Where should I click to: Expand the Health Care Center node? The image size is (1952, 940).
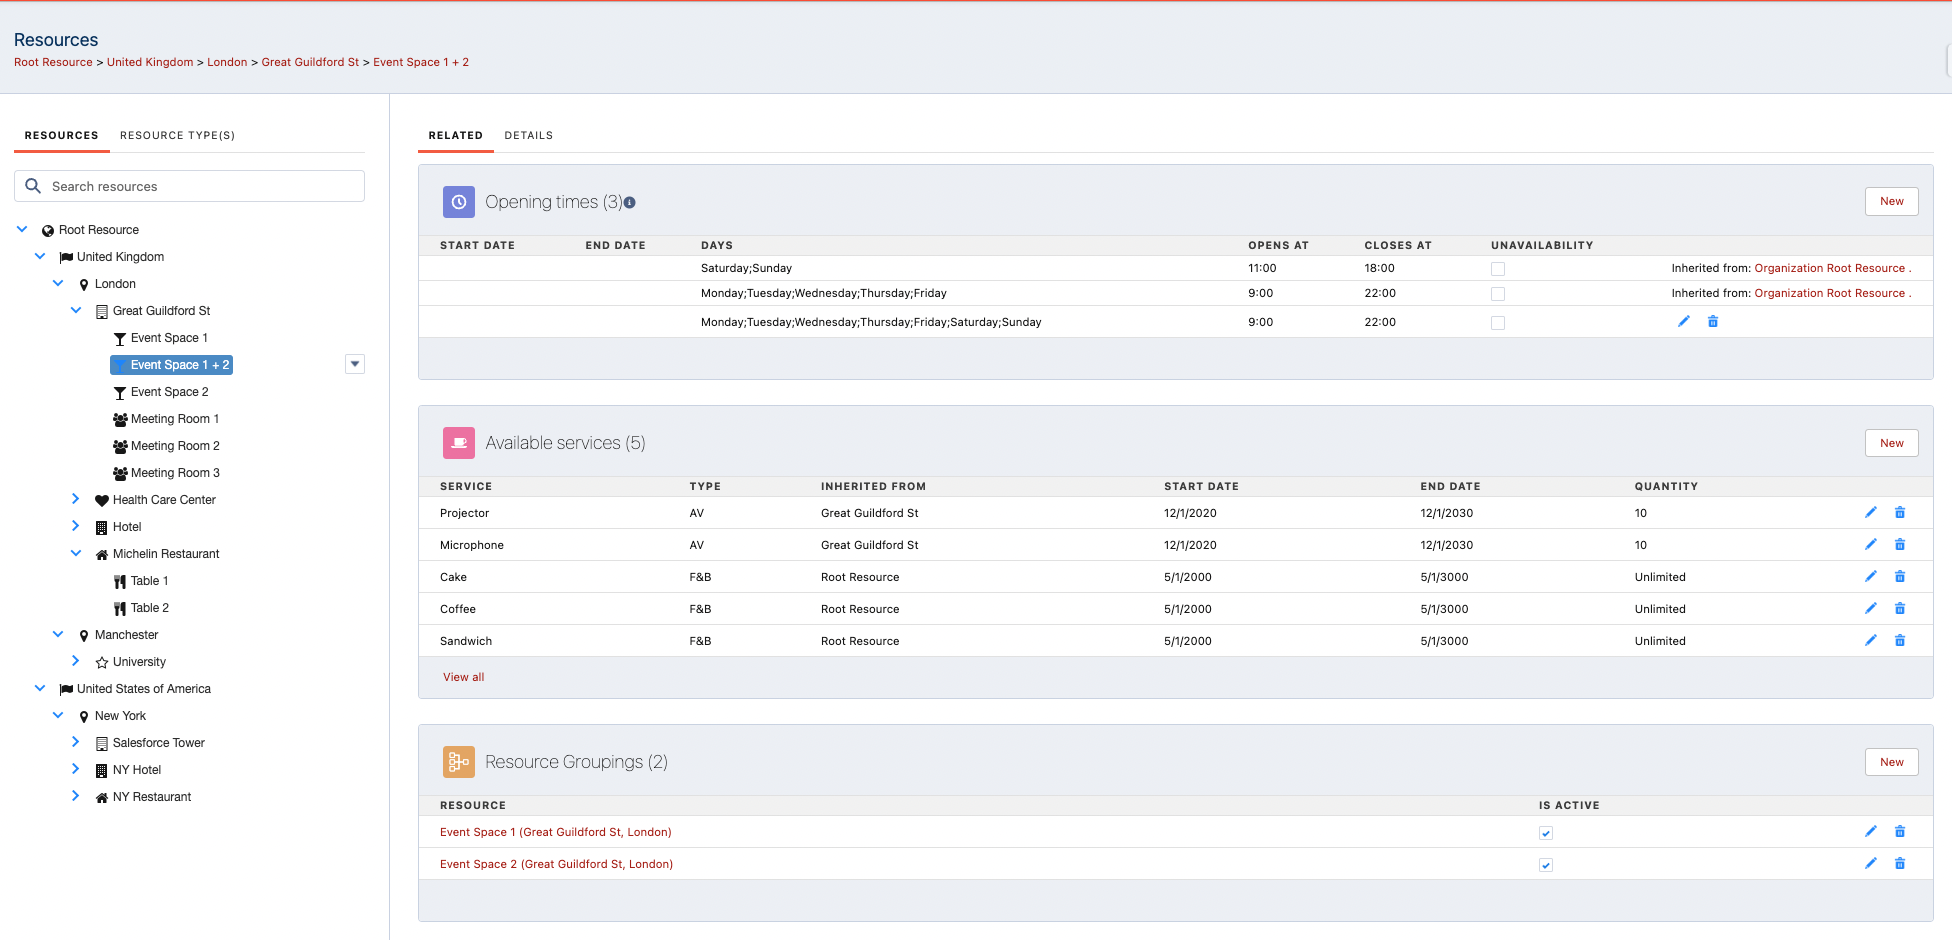pyautogui.click(x=76, y=499)
